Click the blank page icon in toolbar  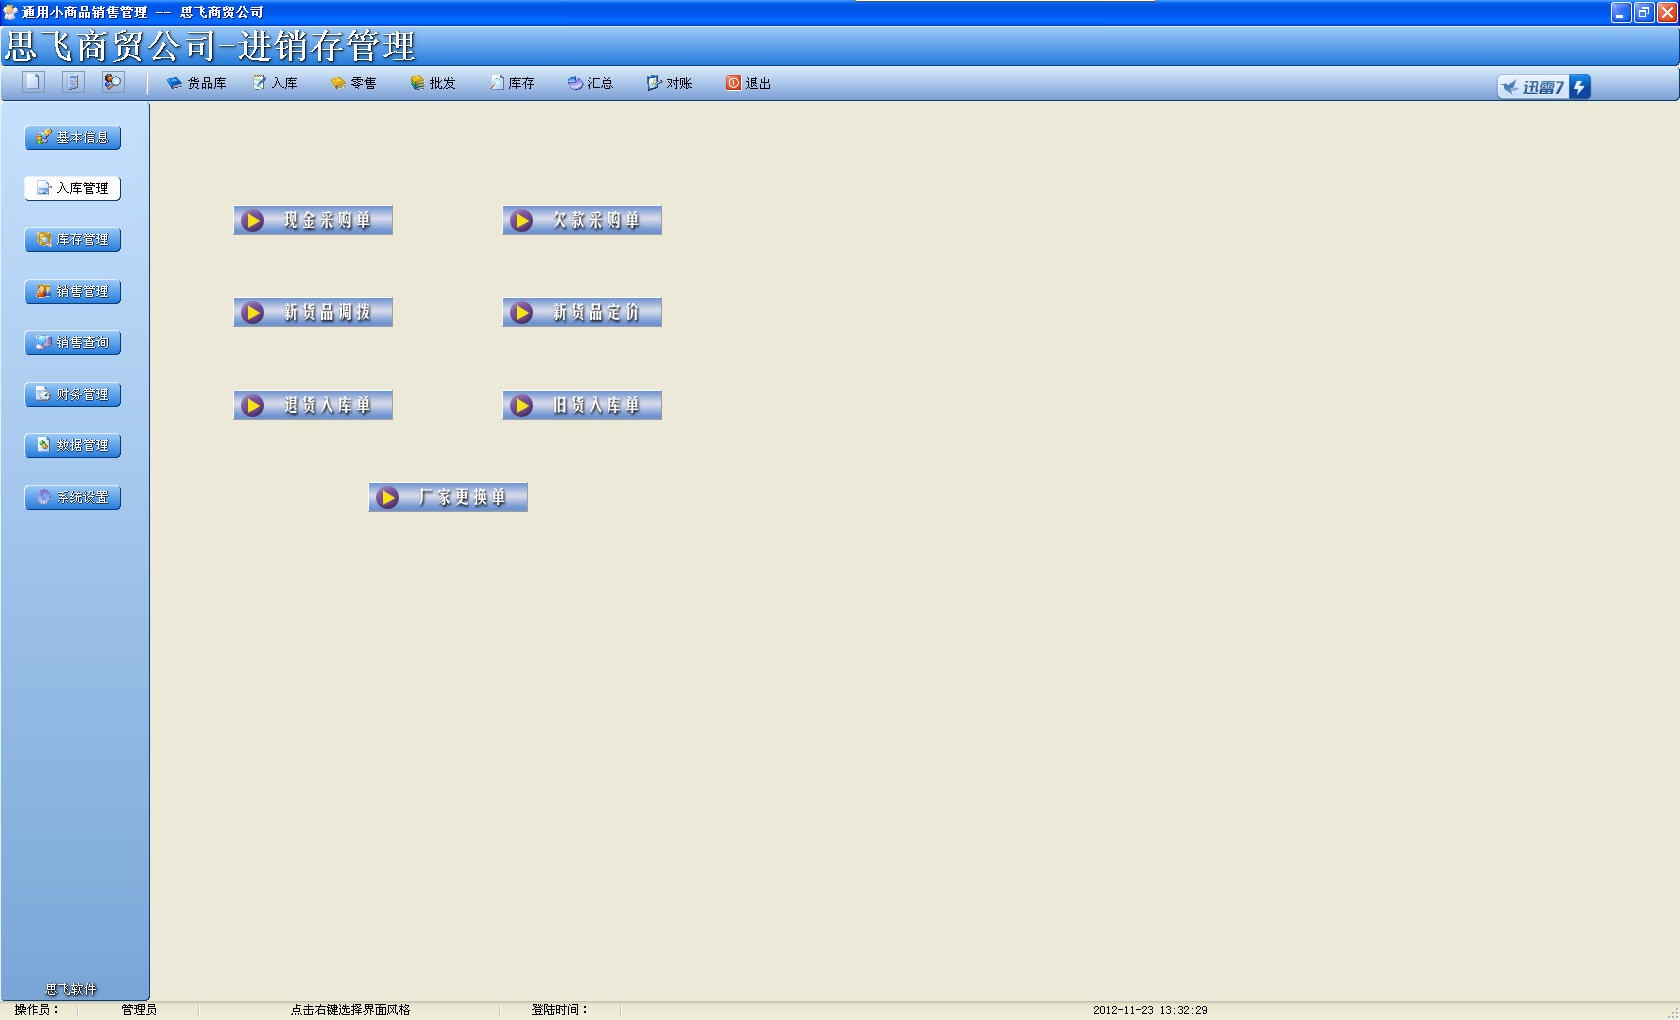[x=33, y=82]
